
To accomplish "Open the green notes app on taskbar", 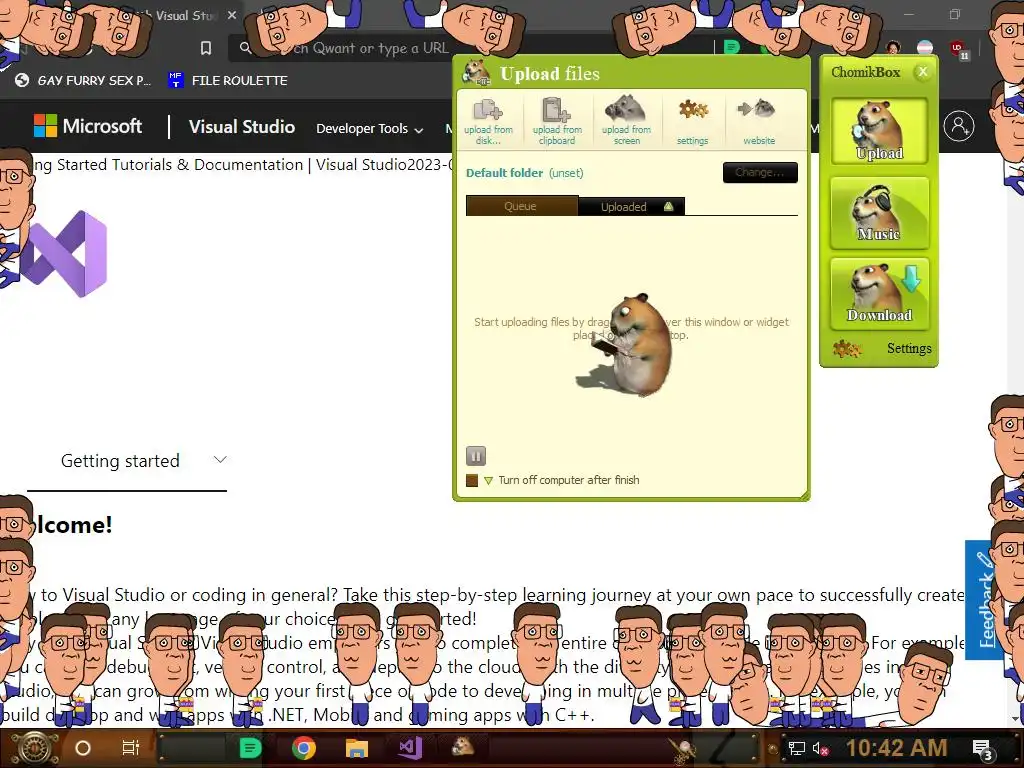I will [250, 748].
